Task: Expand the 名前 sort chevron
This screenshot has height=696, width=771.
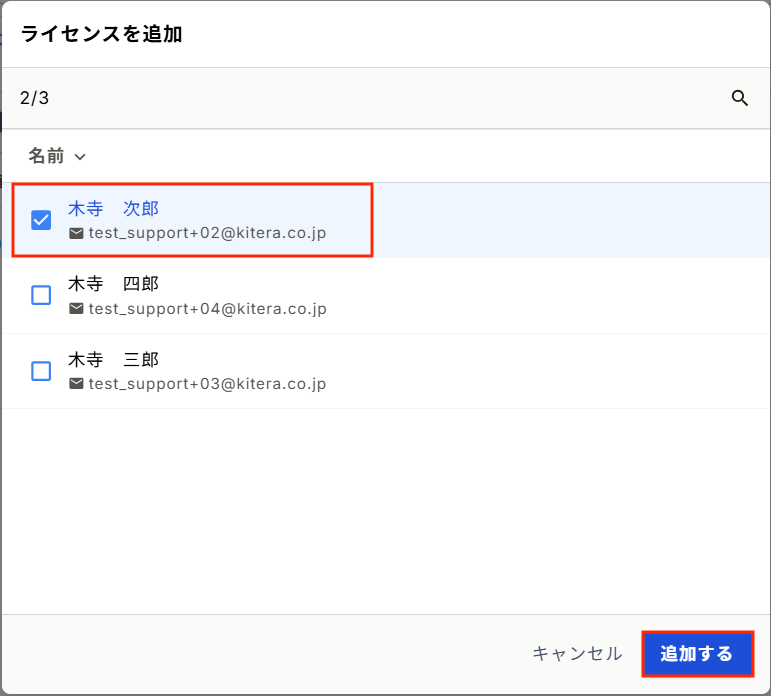Action: (80, 157)
